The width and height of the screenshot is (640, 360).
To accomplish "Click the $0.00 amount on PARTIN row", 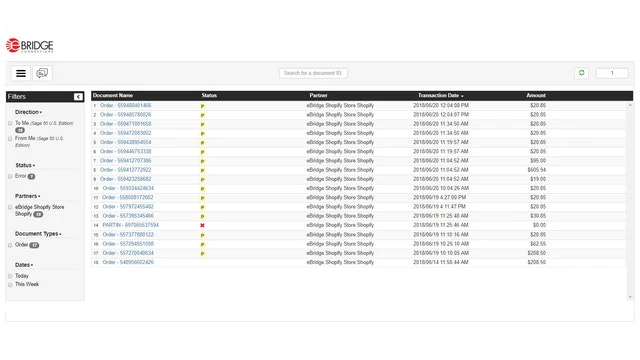I will [x=539, y=225].
